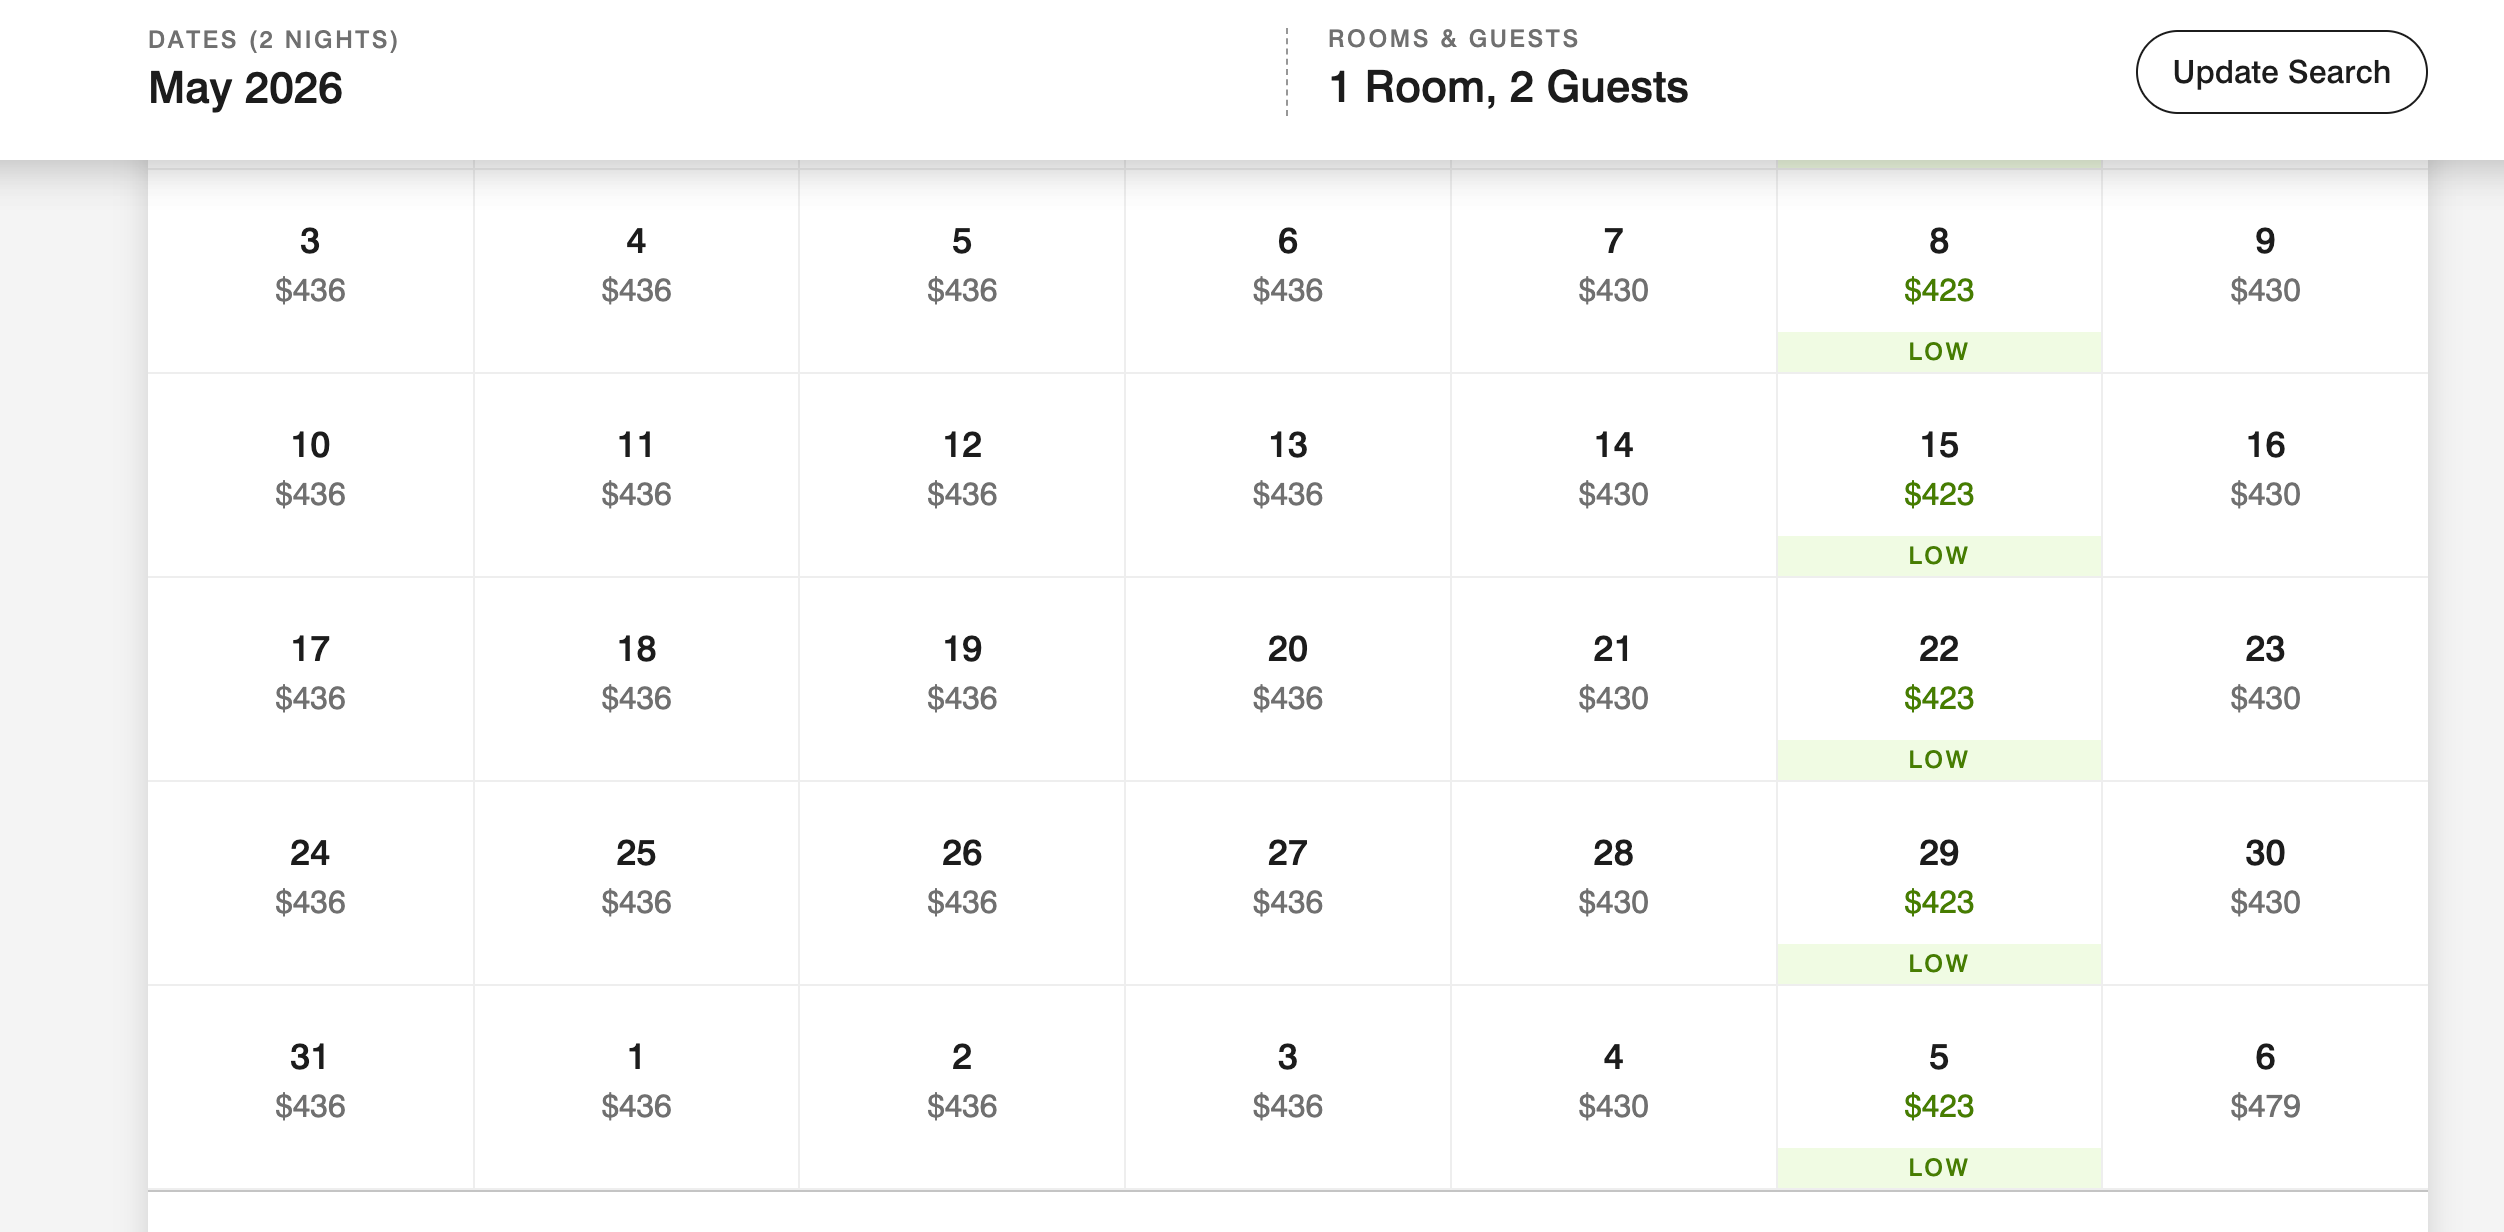The width and height of the screenshot is (2504, 1232).
Task: Pick May 29 low price date
Action: pos(1939,883)
